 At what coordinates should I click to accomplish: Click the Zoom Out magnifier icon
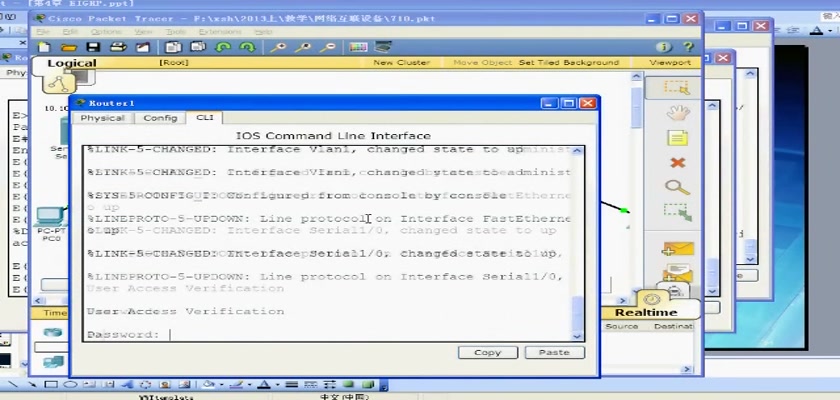click(x=327, y=47)
